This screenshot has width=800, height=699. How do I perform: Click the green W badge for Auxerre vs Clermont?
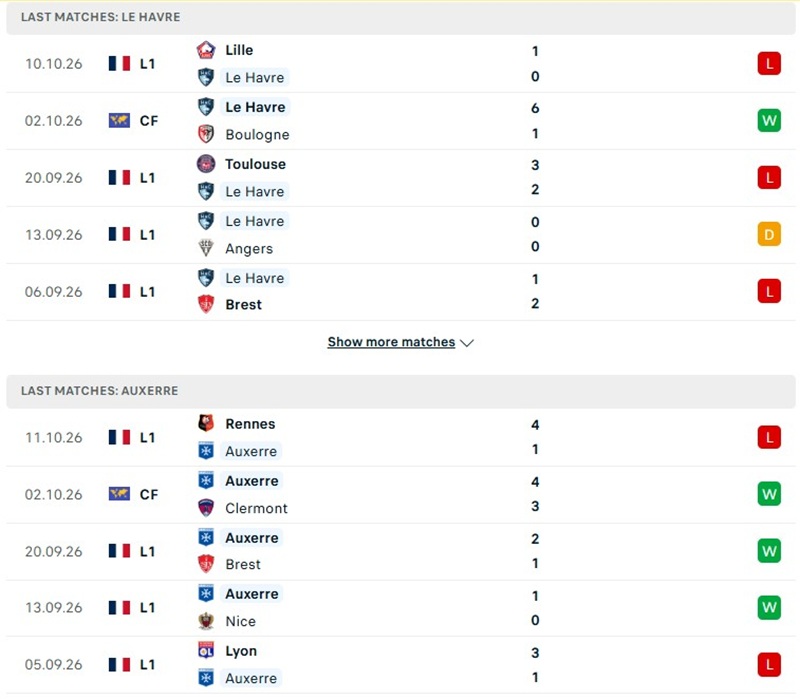(x=769, y=494)
